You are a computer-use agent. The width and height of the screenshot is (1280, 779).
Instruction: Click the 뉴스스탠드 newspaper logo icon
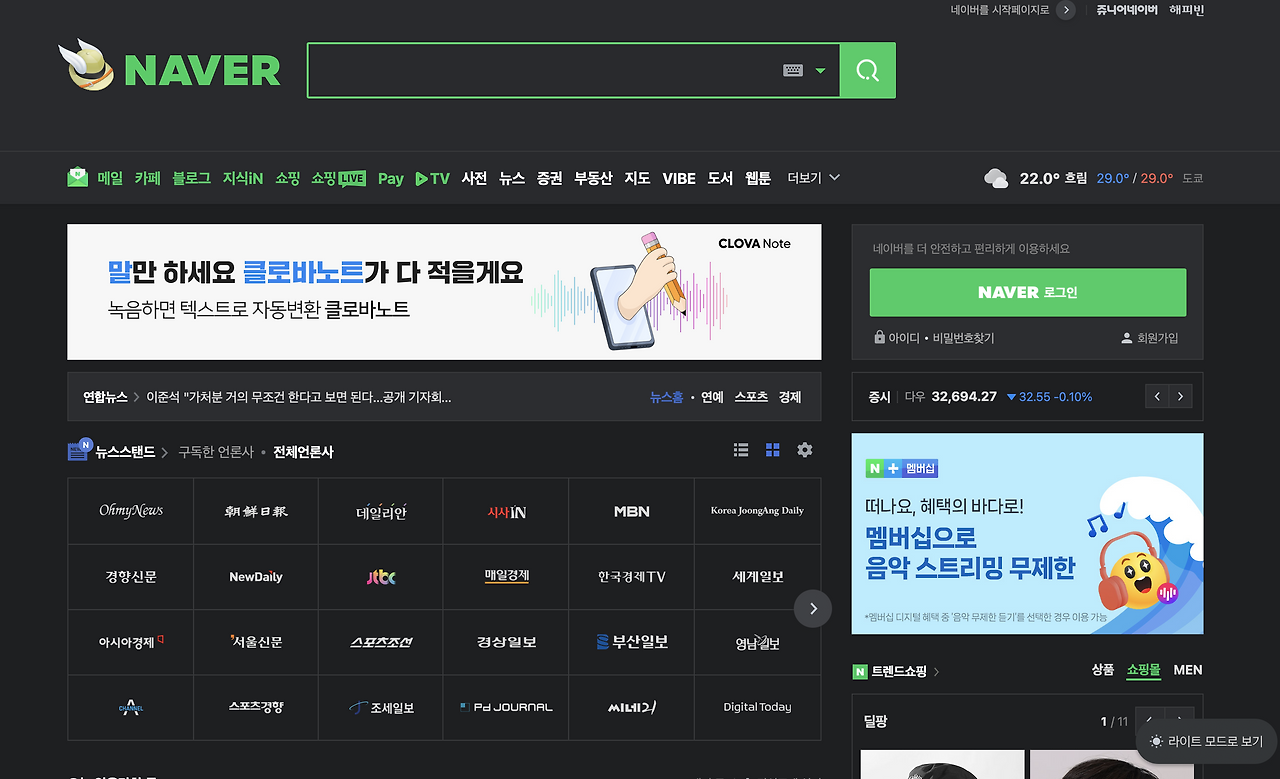[x=78, y=450]
